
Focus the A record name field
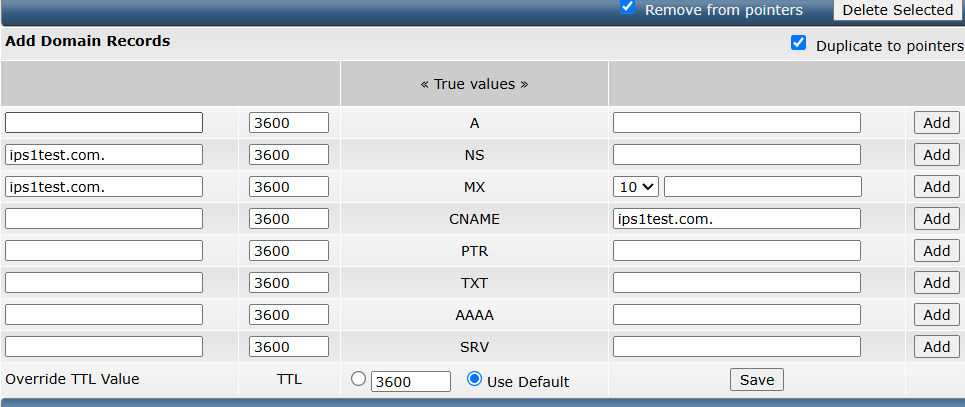coord(104,123)
